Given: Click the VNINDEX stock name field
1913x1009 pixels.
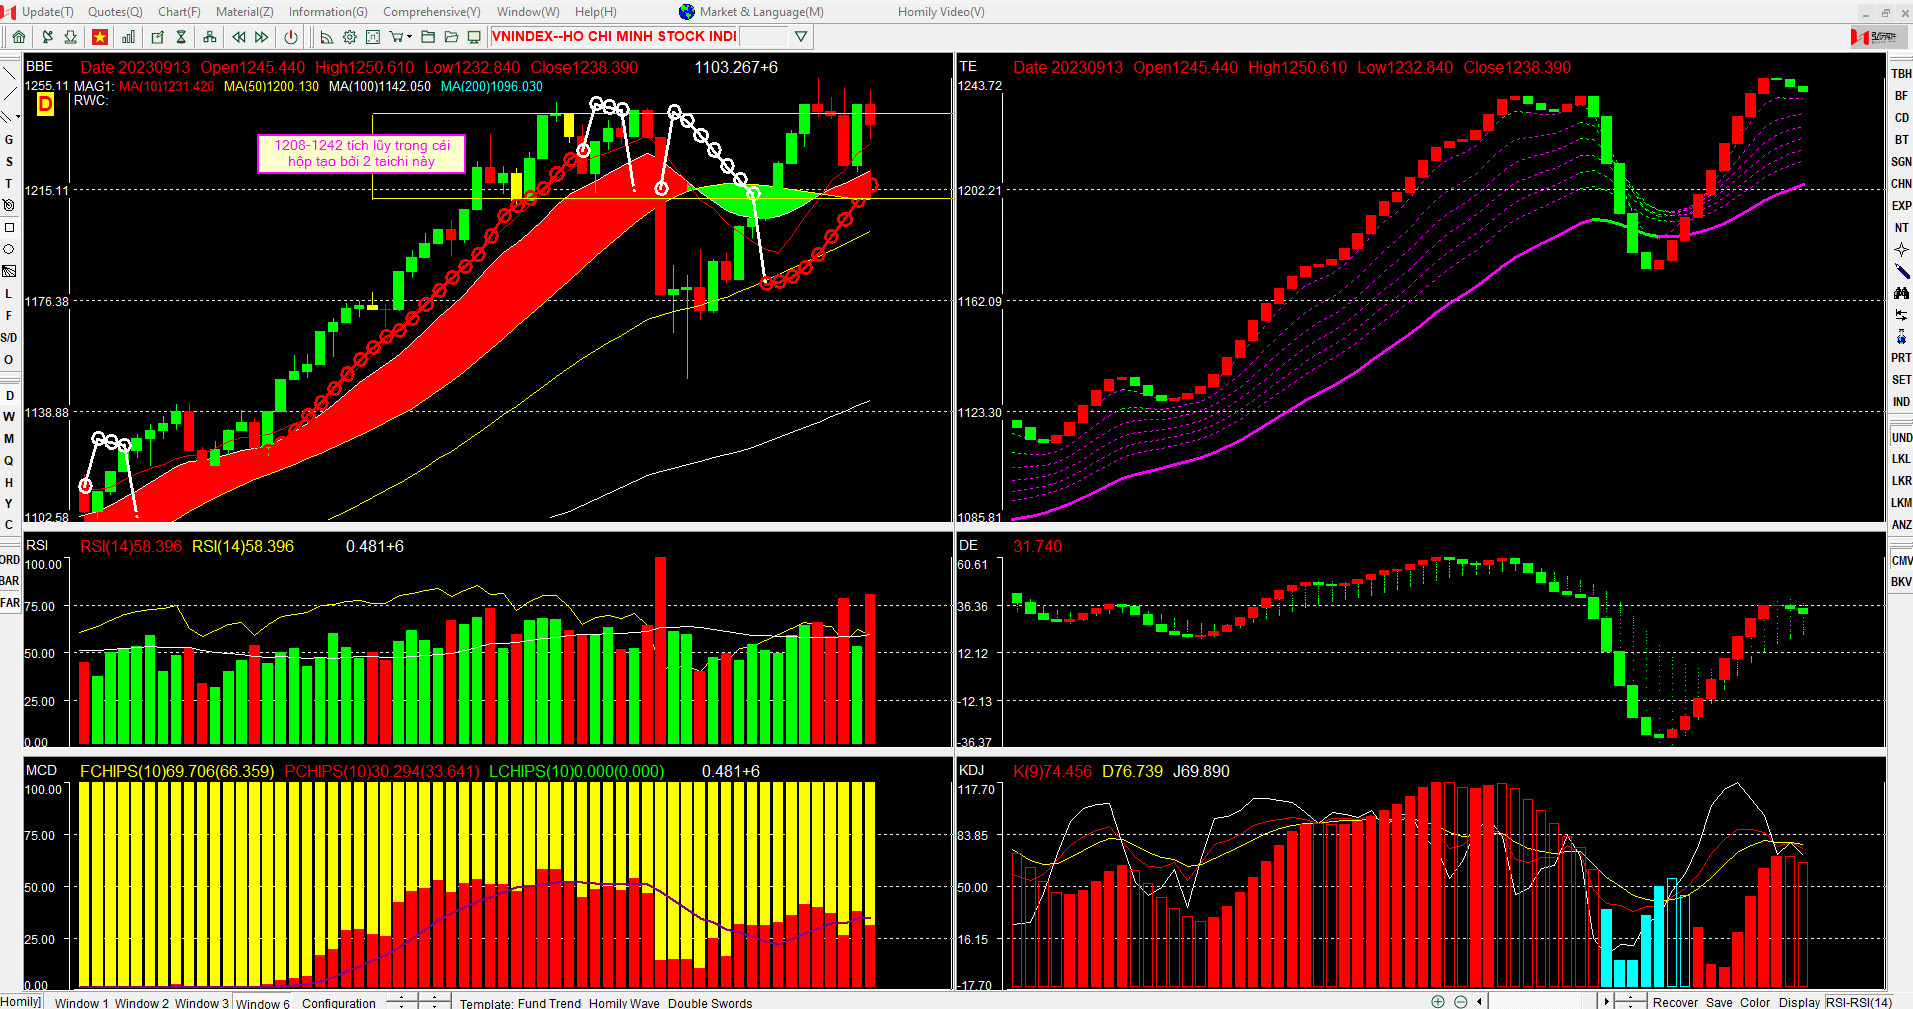Looking at the screenshot, I should coord(614,37).
